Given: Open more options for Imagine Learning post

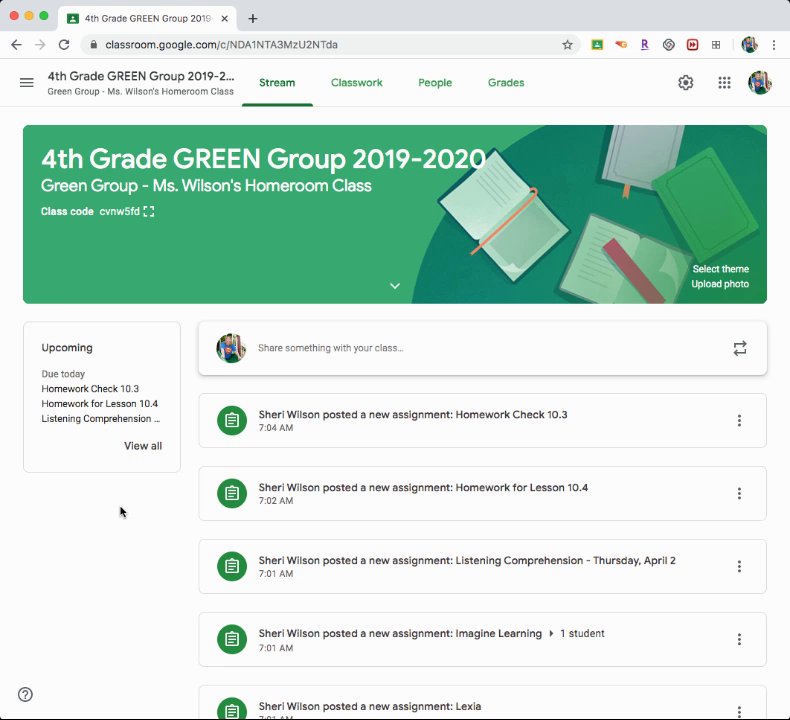Looking at the screenshot, I should coord(739,640).
